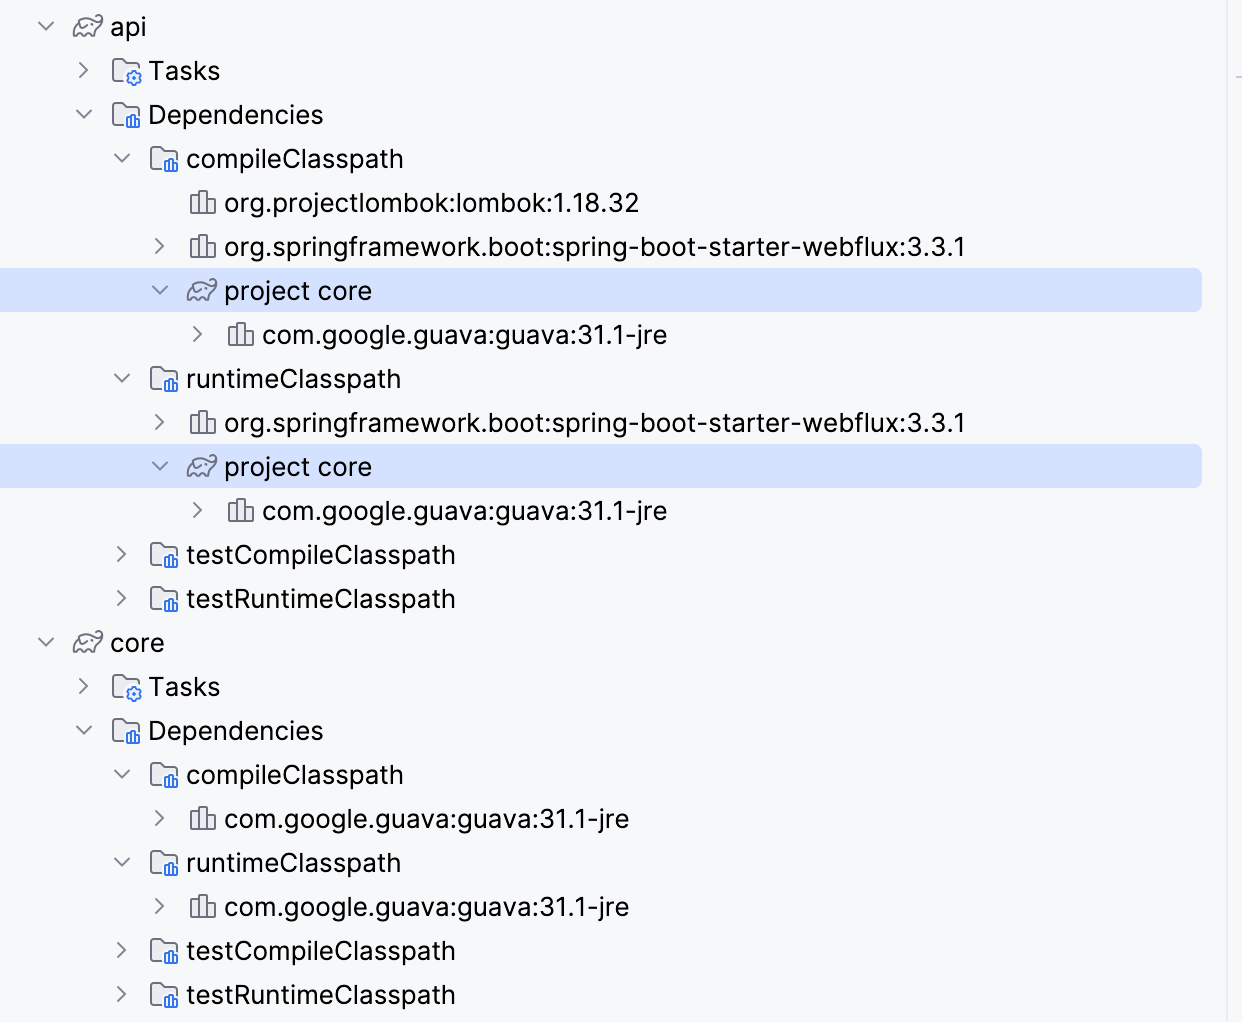Expand testRuntimeClasspath under api Dependencies
1242x1022 pixels.
pyautogui.click(x=122, y=599)
